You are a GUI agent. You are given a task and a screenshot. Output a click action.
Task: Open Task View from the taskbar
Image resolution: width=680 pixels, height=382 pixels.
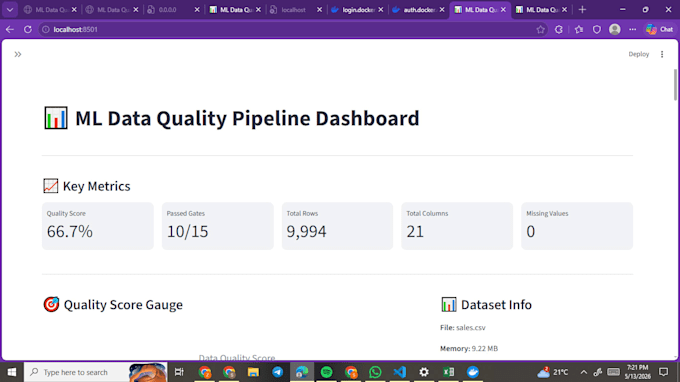(179, 372)
